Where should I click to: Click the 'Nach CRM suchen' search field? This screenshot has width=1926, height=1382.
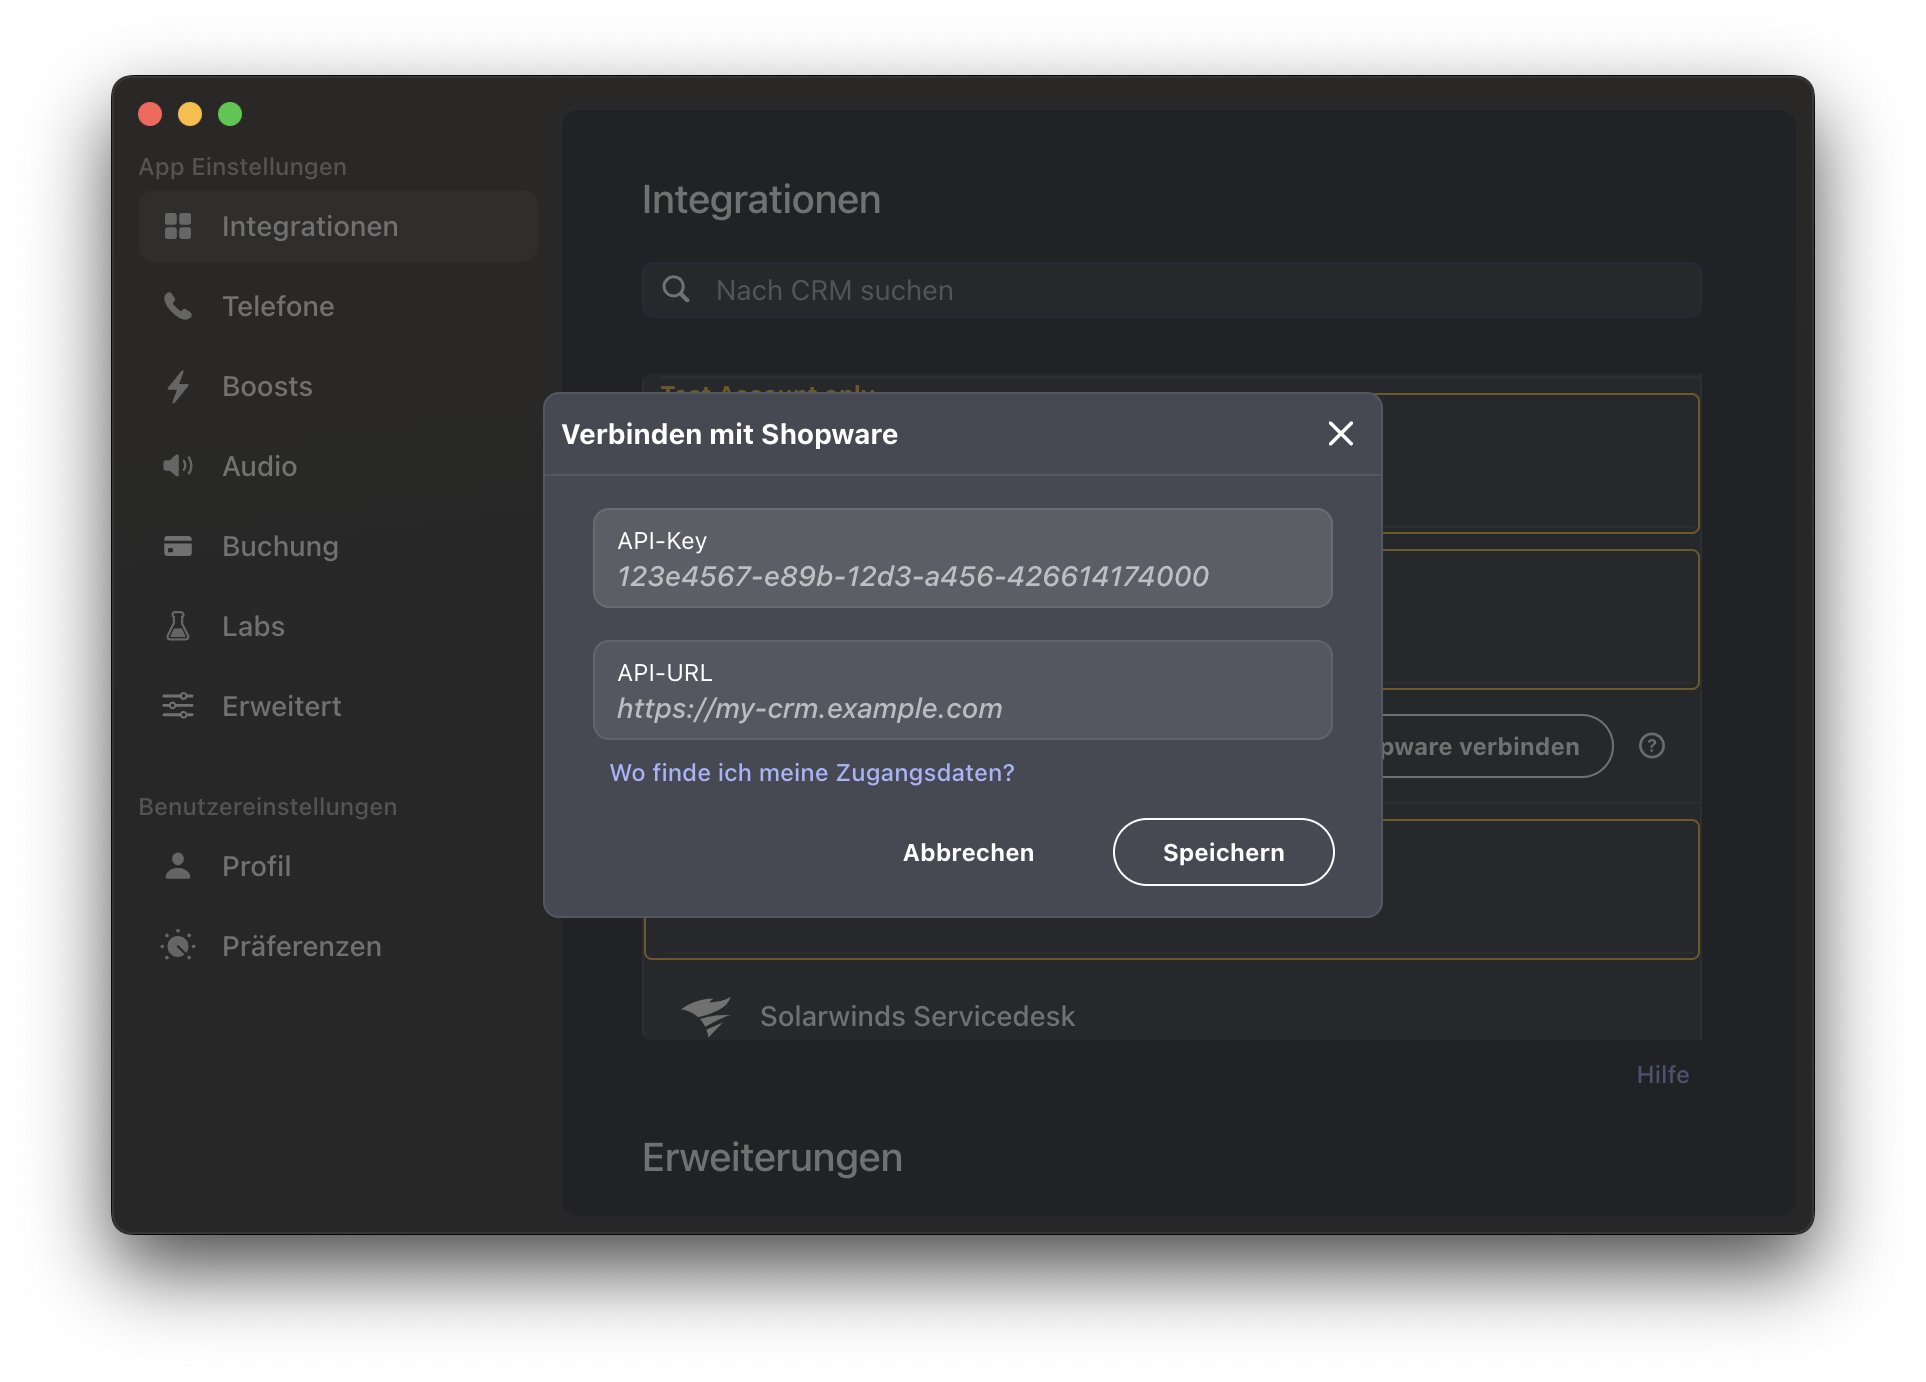click(x=1171, y=291)
